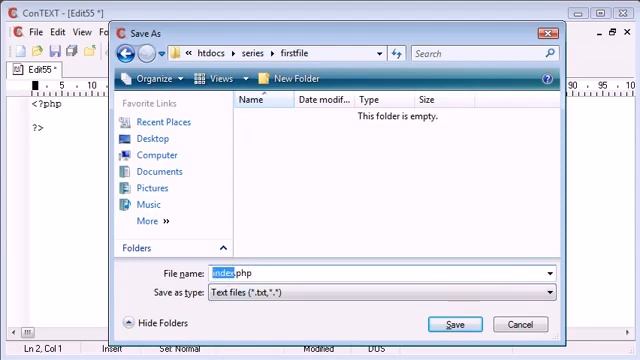Click the magnifier search icon

tap(550, 53)
